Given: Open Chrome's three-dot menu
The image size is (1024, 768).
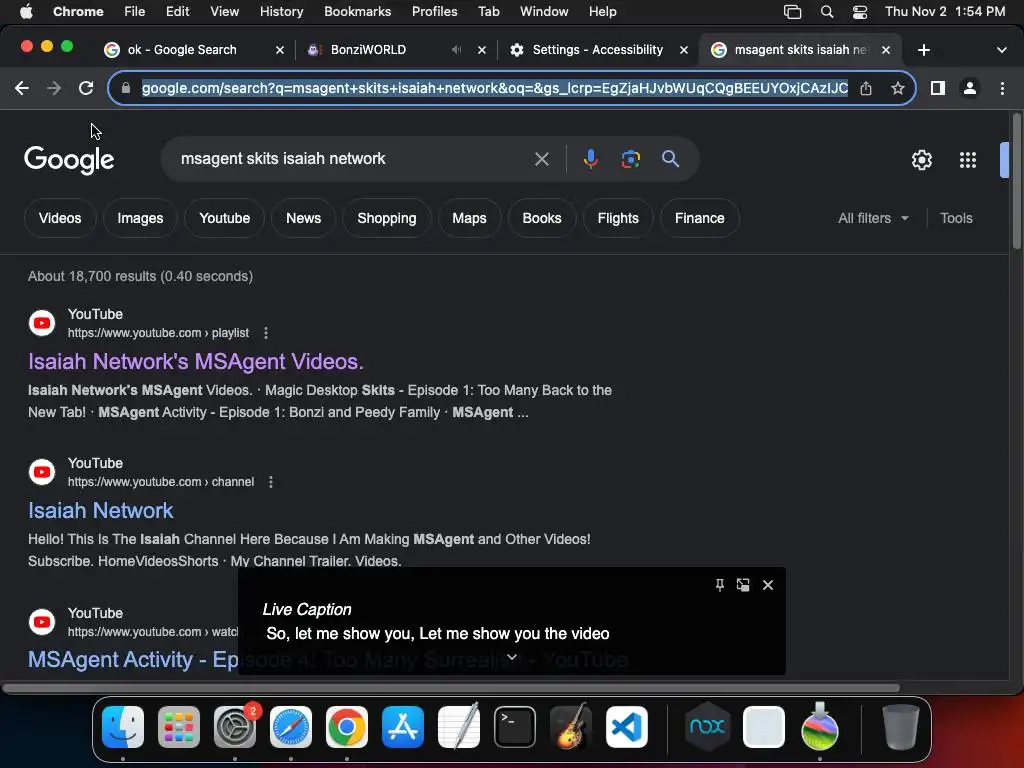Looking at the screenshot, I should tap(1002, 88).
